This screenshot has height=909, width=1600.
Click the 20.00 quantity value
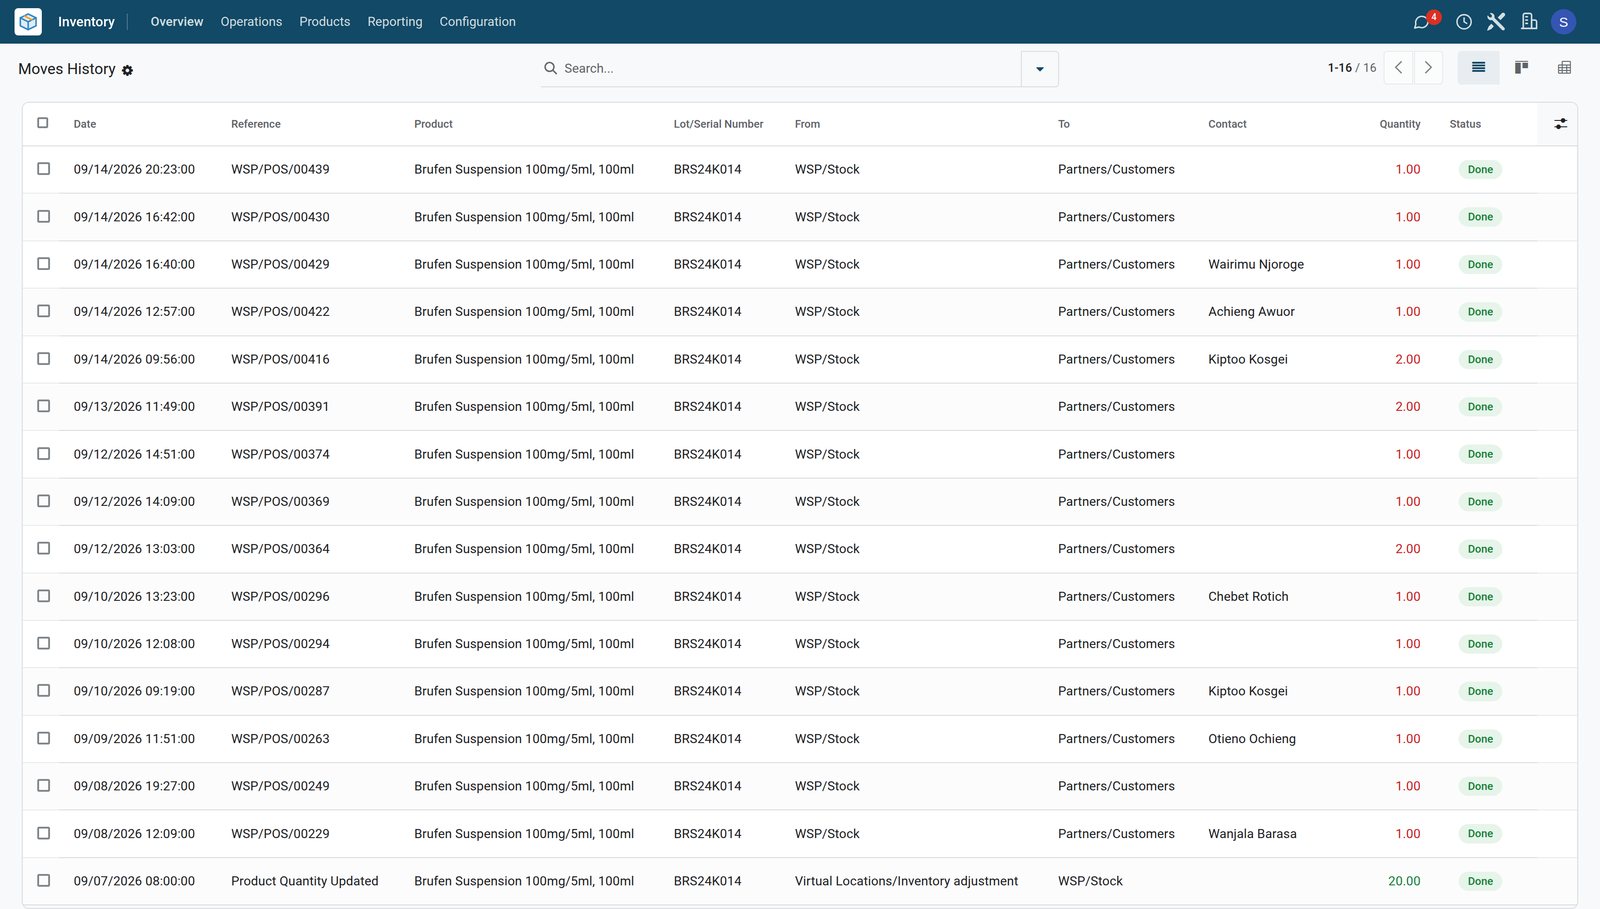click(1404, 881)
